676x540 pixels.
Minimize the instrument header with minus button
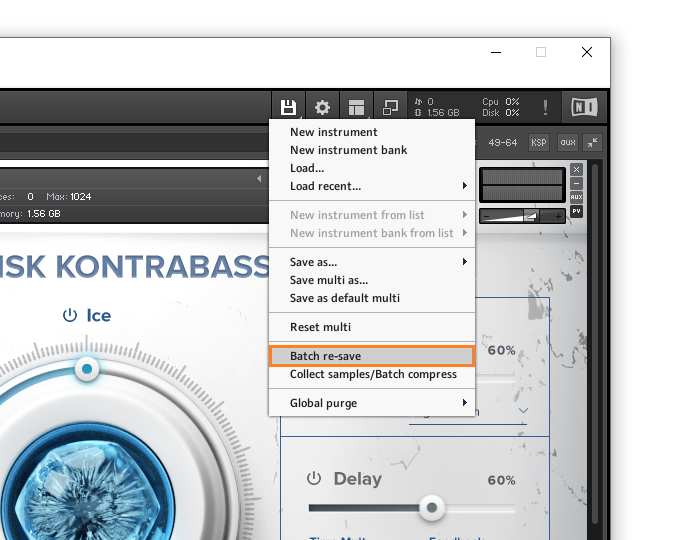[x=576, y=184]
